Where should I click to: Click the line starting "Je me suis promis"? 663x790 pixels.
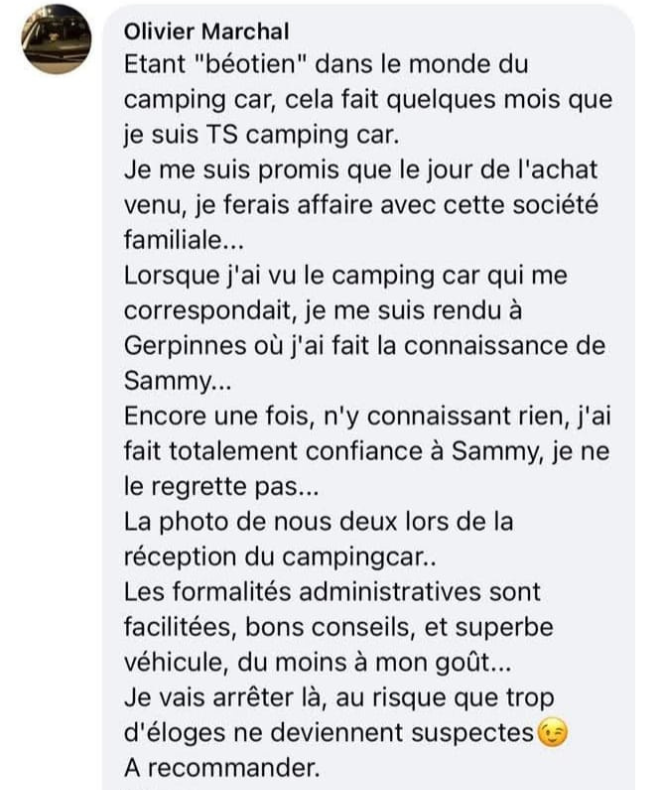[x=353, y=170]
